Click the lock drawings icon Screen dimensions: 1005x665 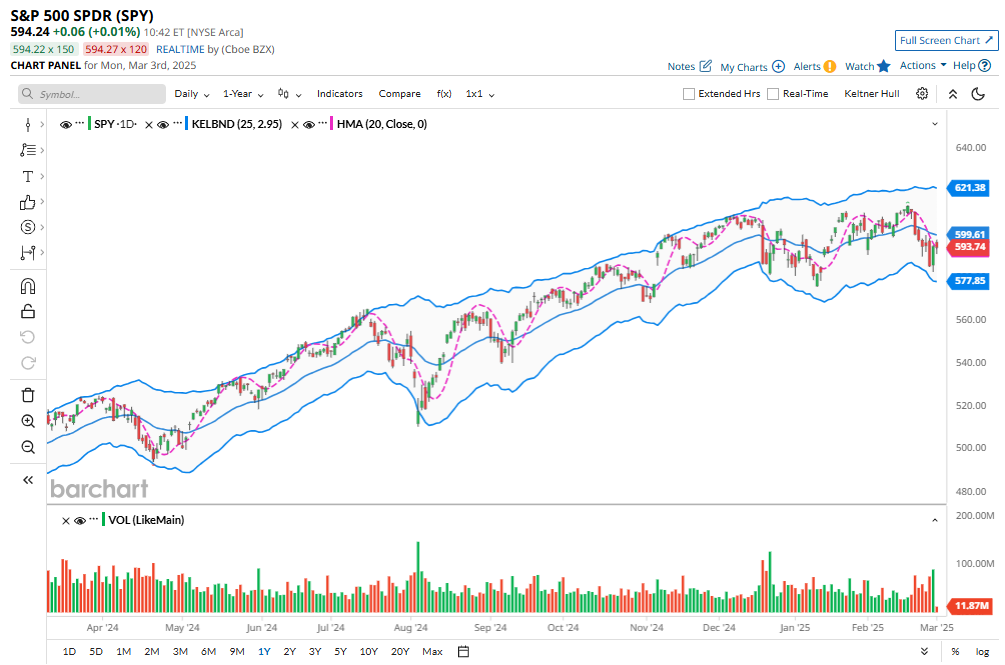28,311
